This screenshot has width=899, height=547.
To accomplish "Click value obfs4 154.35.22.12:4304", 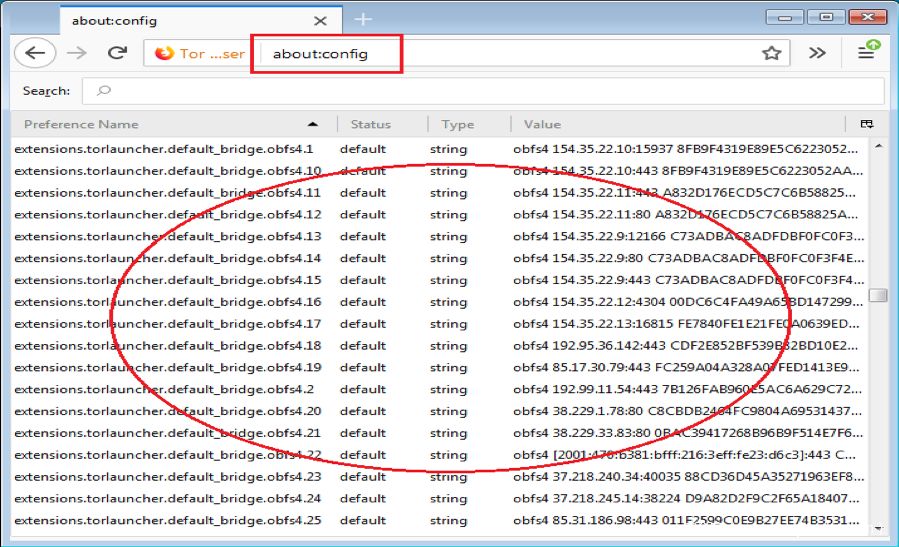I will tap(688, 302).
